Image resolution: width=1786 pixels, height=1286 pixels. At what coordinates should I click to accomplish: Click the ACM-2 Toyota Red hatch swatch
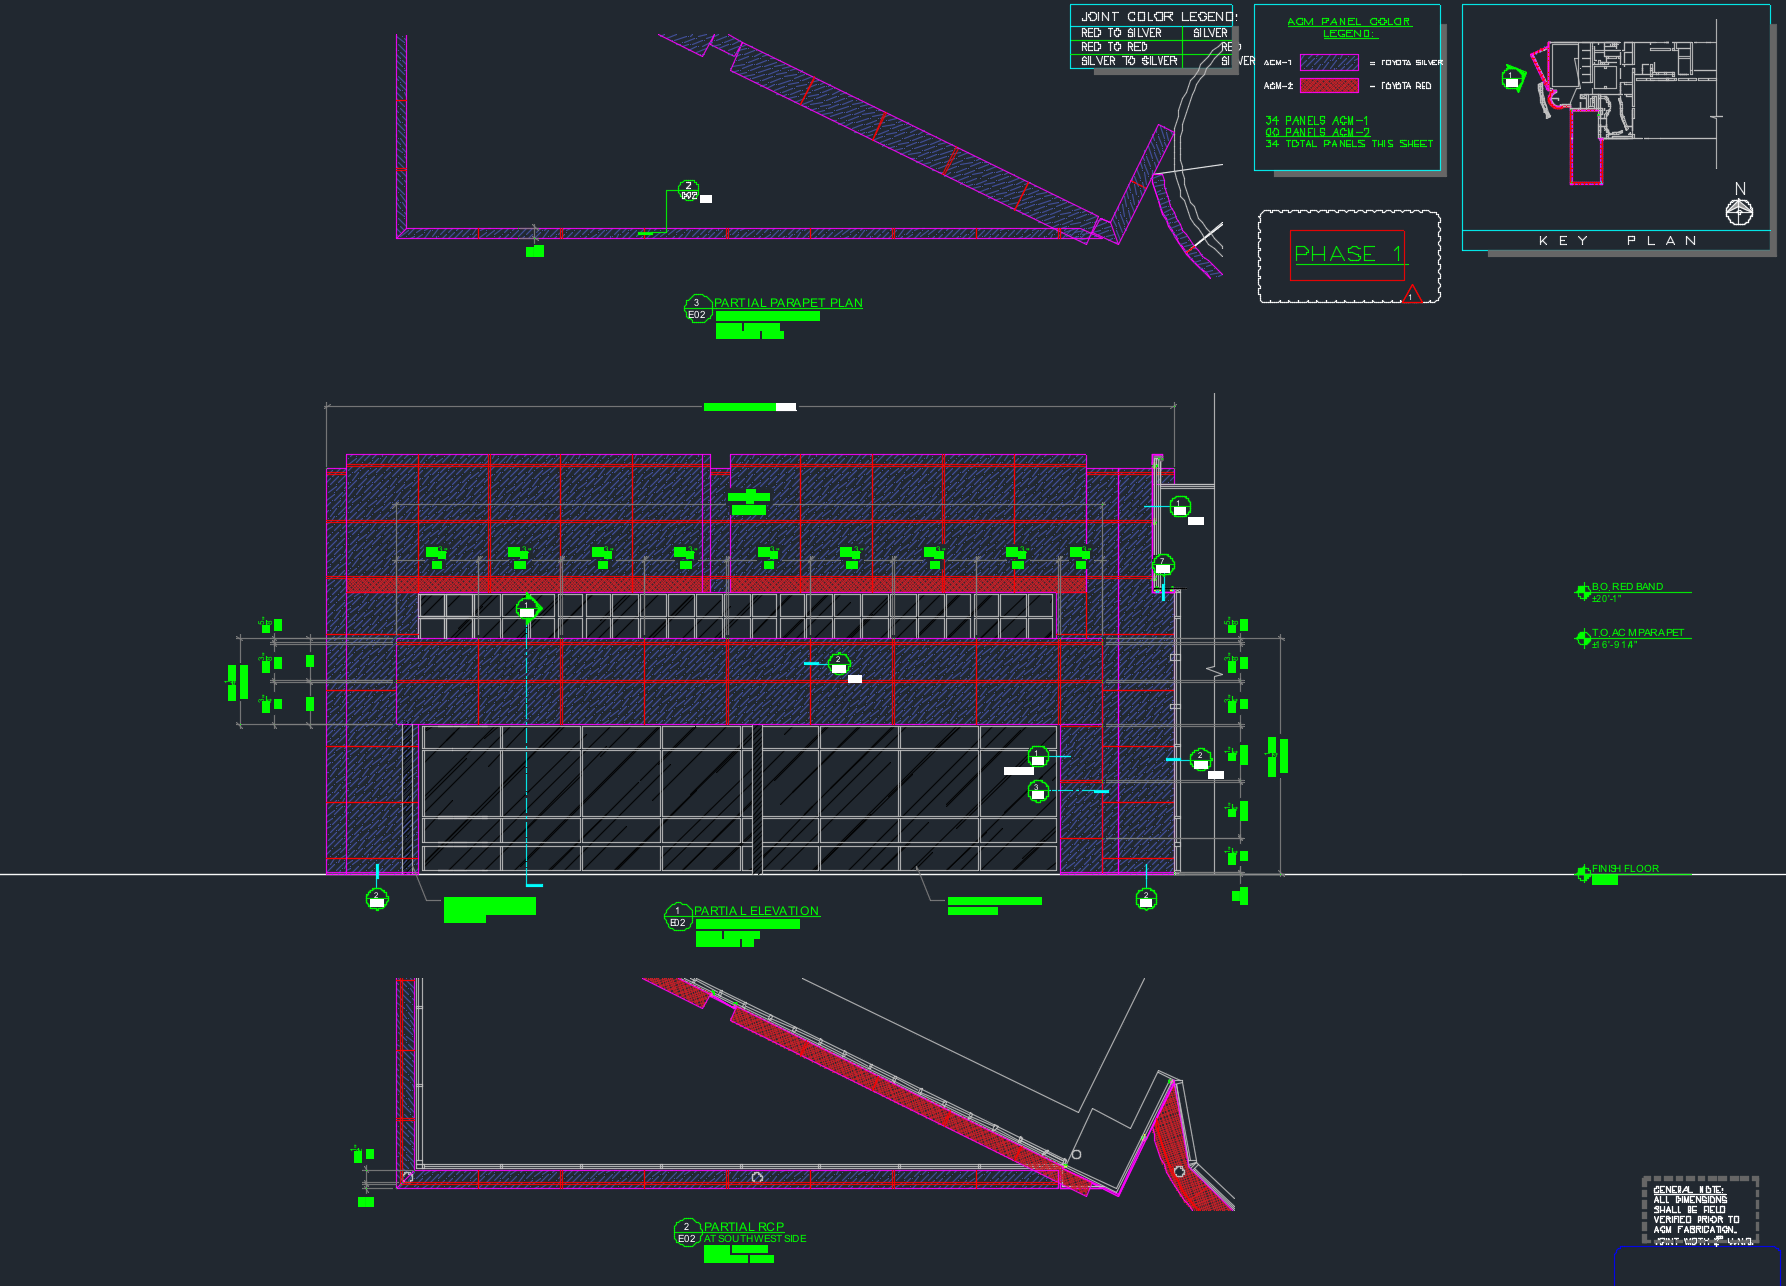click(1329, 86)
